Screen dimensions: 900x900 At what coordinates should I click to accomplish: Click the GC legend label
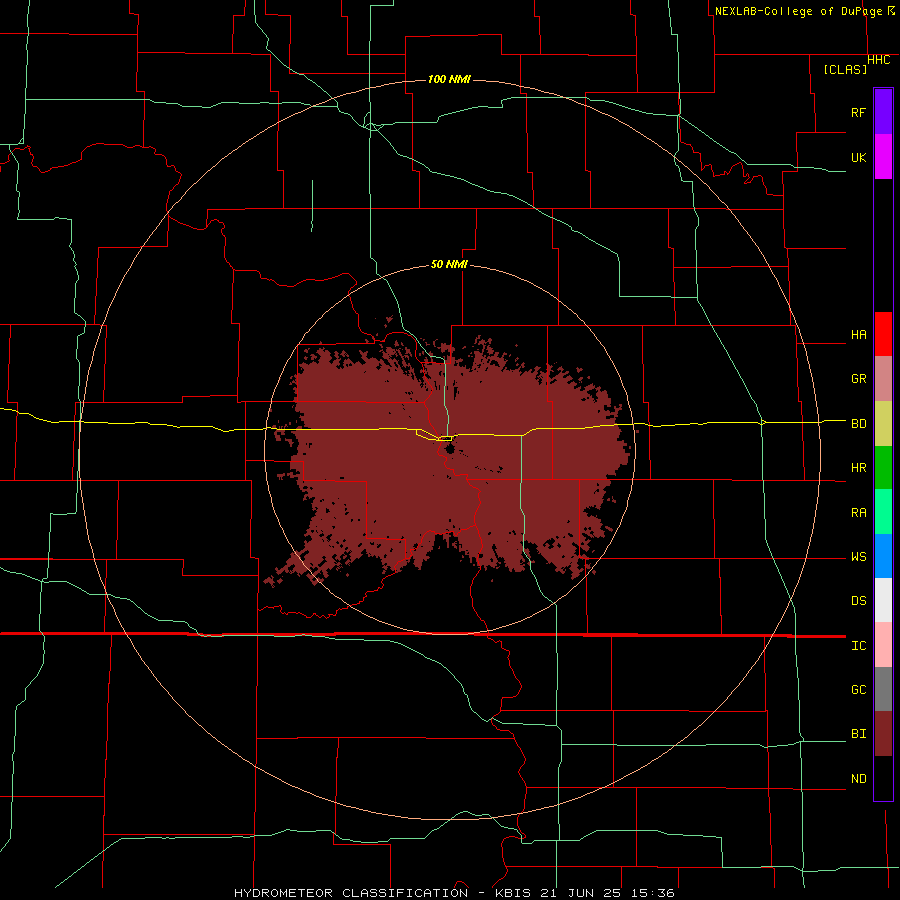(x=858, y=690)
